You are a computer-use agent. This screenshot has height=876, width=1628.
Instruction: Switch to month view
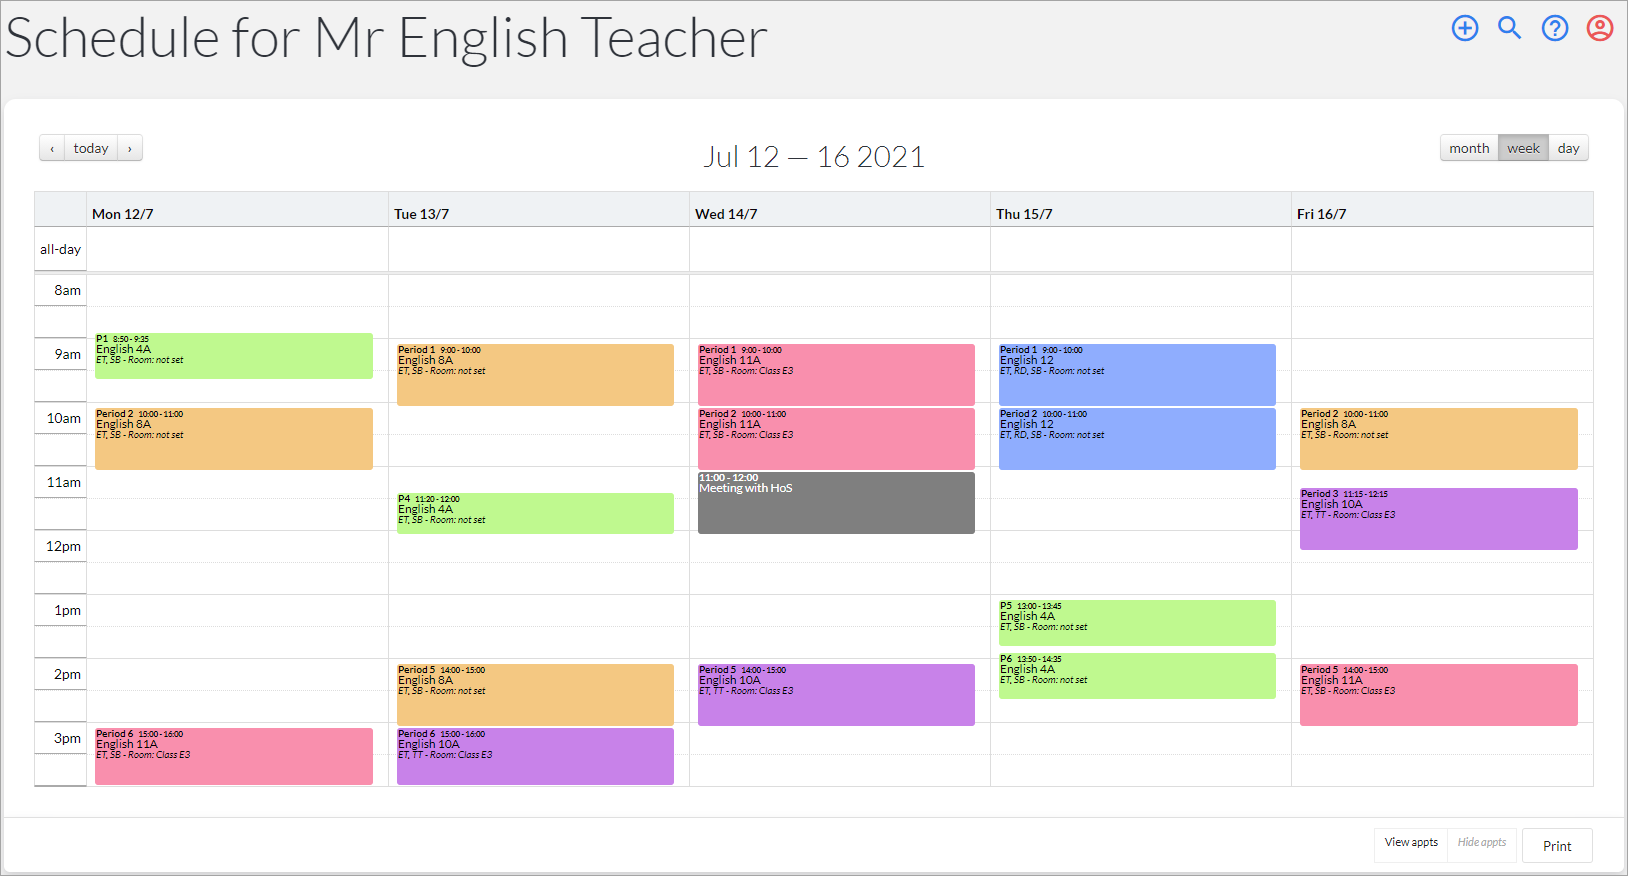[x=1469, y=148]
